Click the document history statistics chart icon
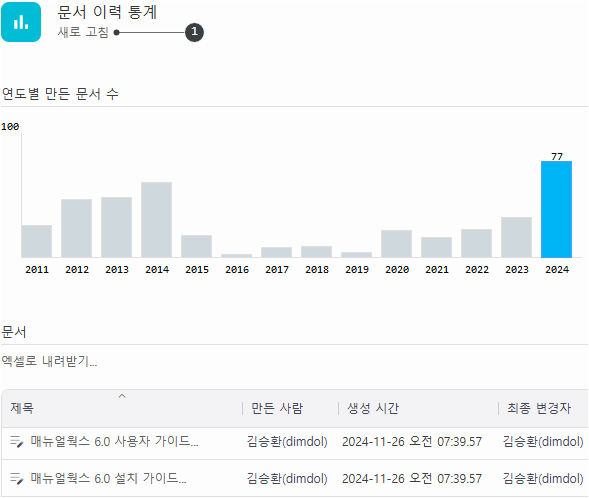The image size is (589, 498). (x=21, y=22)
